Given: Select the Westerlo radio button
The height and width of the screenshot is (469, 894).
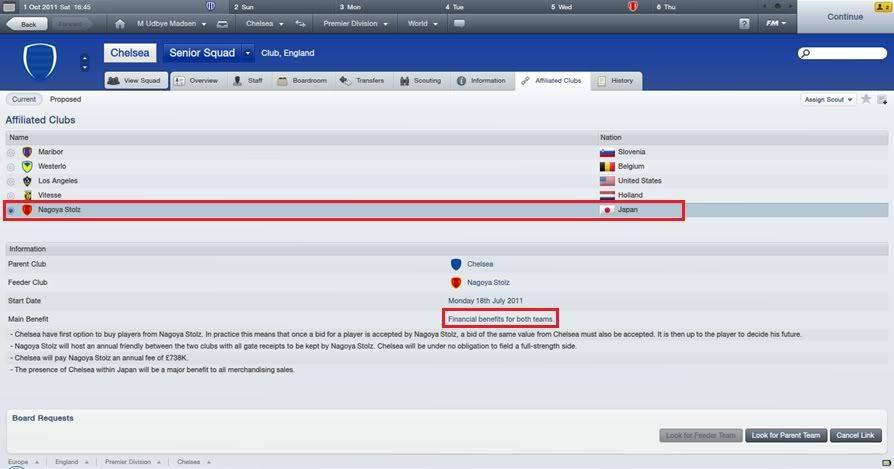Looking at the screenshot, I should (11, 167).
